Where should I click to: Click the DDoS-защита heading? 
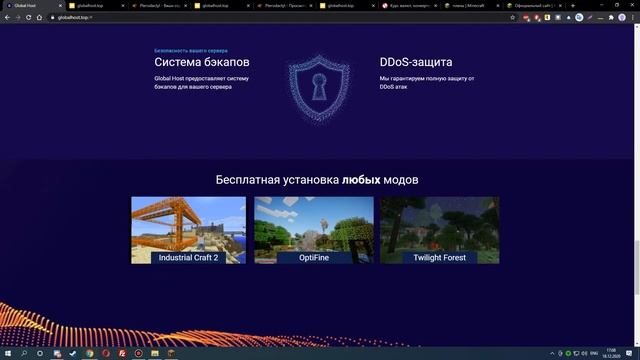click(416, 62)
